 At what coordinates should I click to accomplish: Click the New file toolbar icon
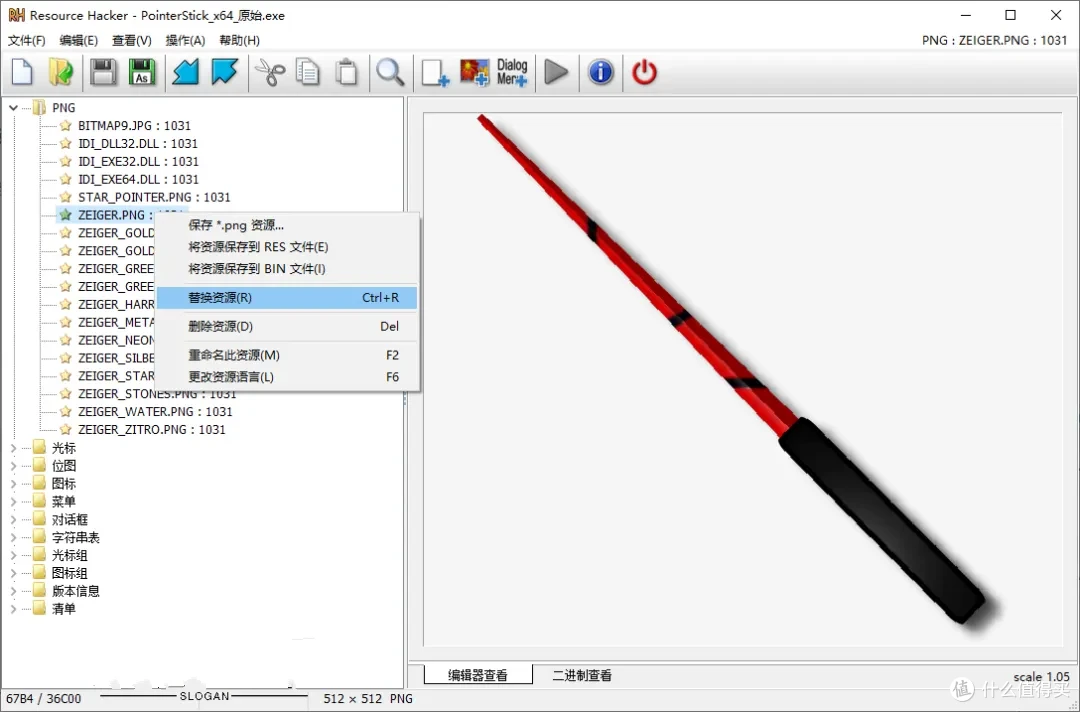tap(22, 72)
